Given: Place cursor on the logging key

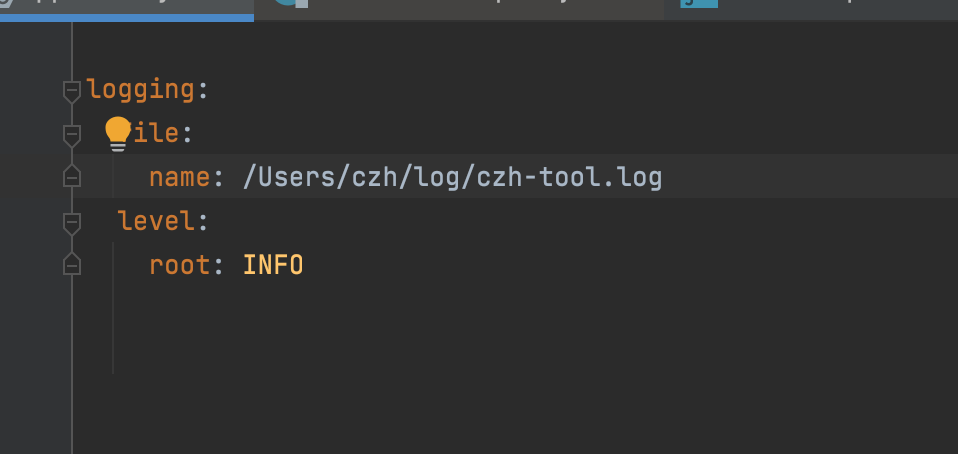Looking at the screenshot, I should point(140,90).
